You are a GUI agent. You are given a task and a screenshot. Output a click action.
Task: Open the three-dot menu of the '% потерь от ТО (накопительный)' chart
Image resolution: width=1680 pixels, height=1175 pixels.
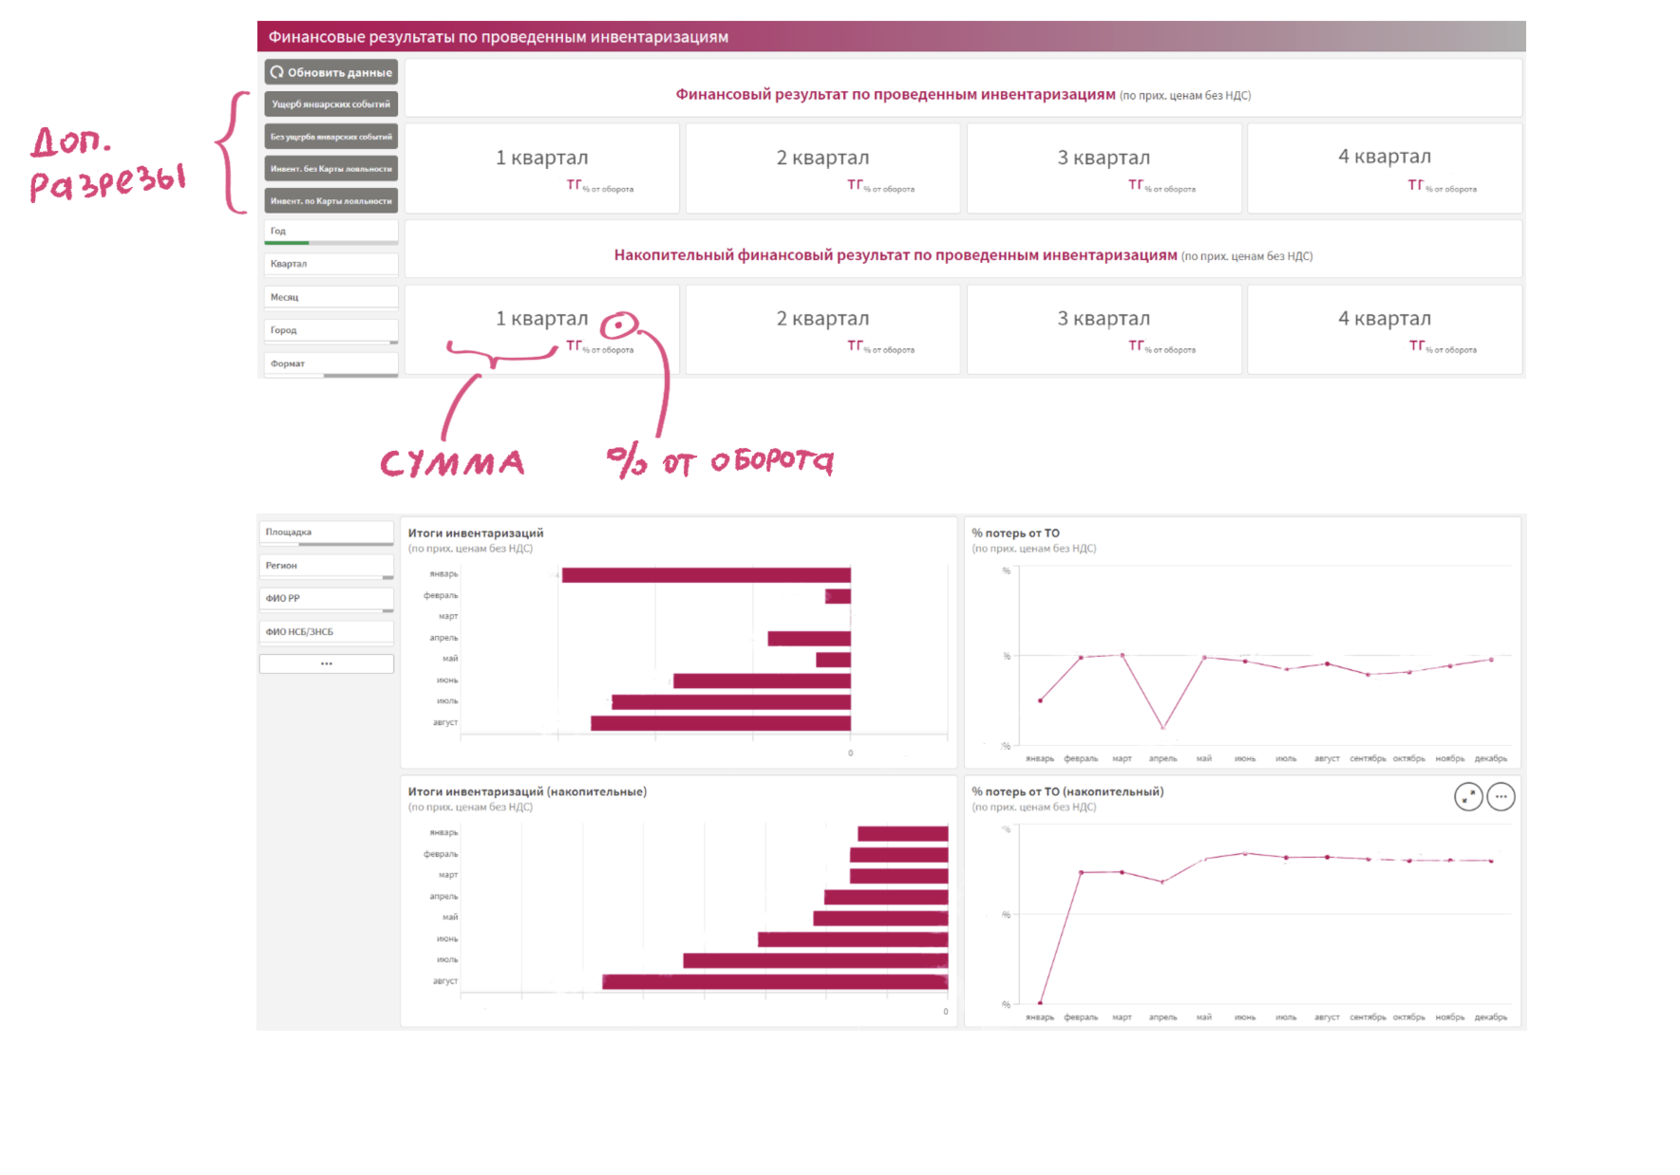click(1501, 797)
